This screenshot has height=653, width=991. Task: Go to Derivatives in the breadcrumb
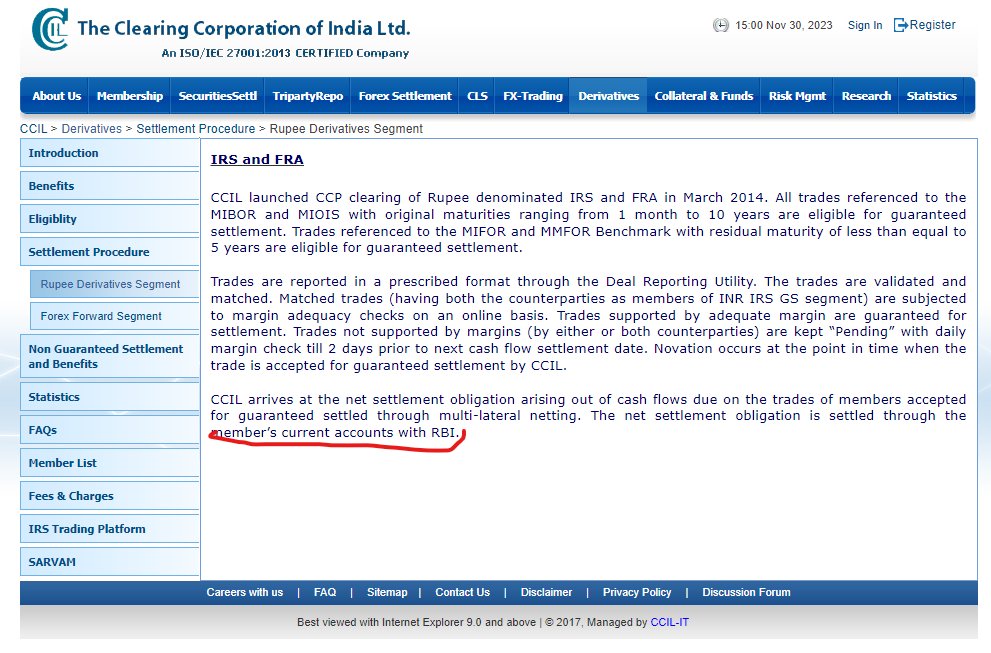[92, 129]
